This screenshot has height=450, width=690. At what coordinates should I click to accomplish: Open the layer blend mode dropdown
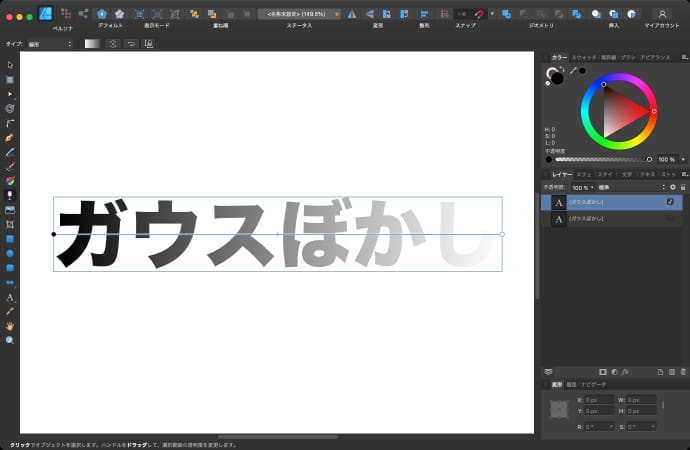click(630, 187)
